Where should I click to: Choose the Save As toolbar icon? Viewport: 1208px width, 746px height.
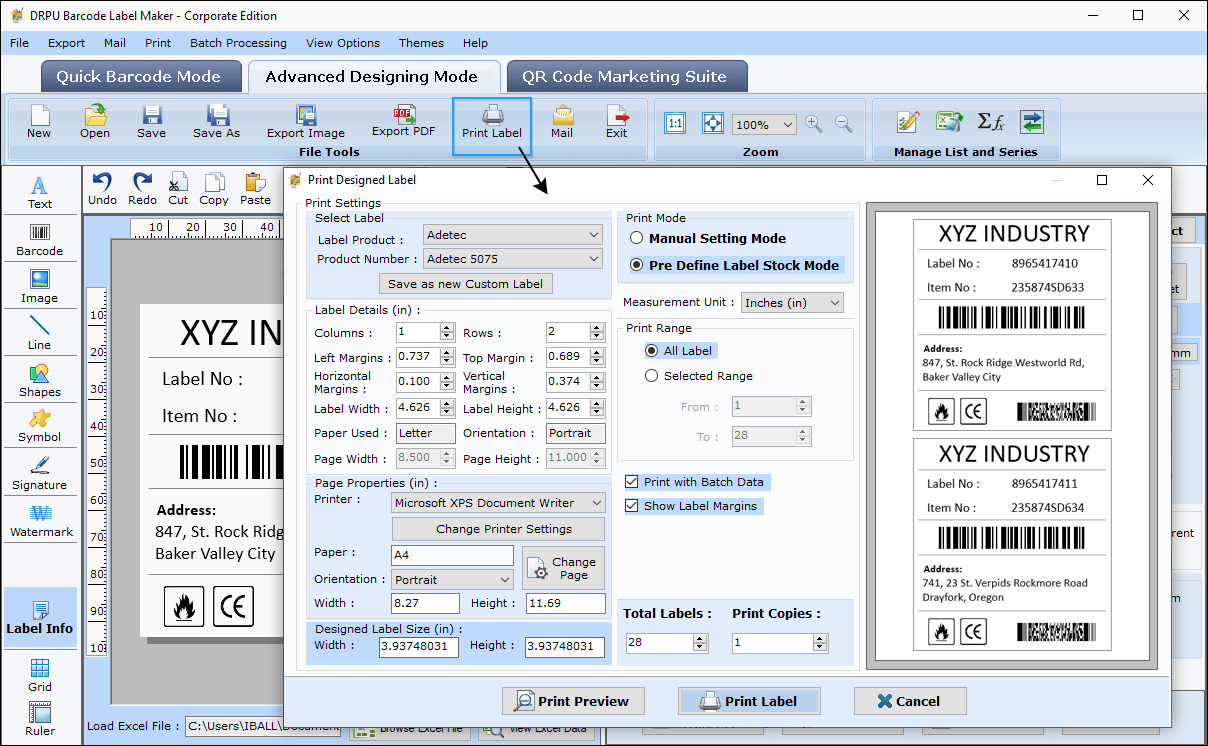(x=216, y=122)
